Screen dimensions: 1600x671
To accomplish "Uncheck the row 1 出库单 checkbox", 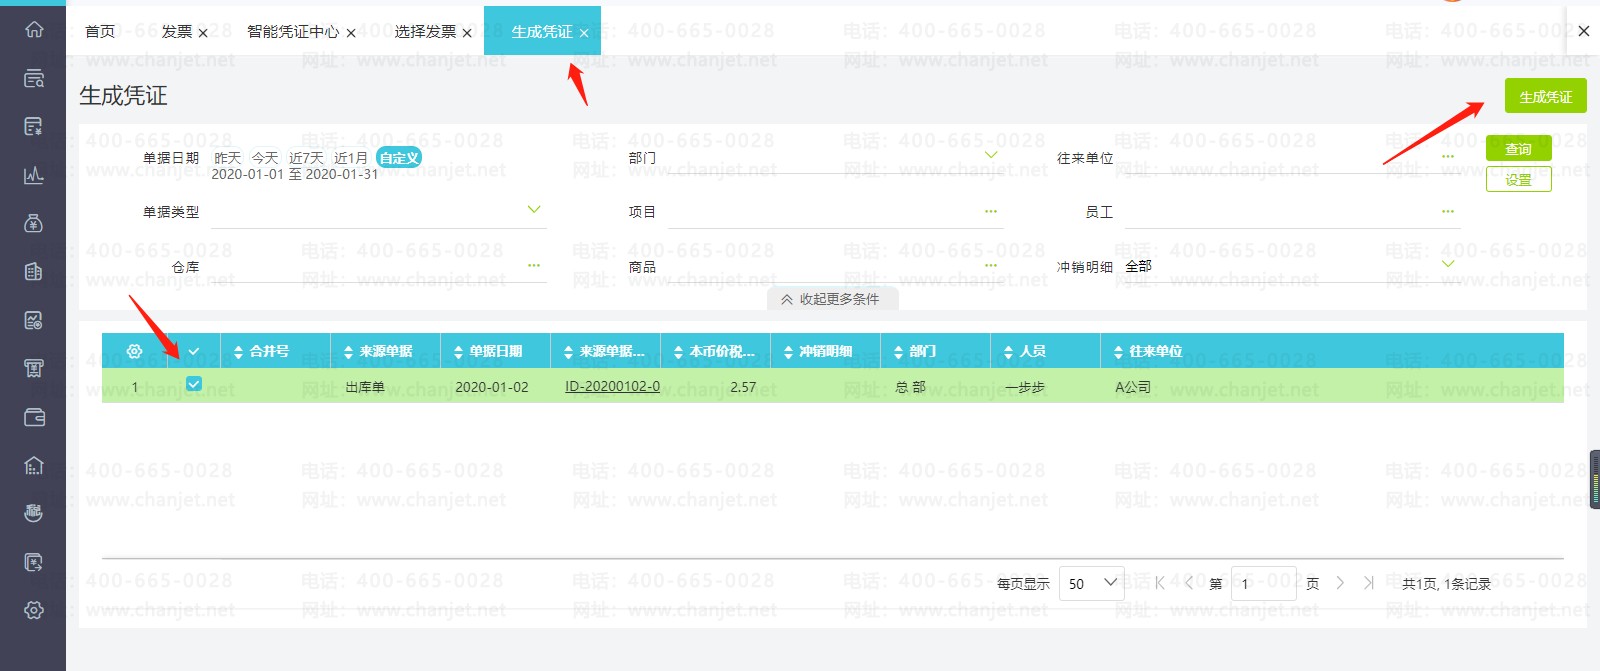I will click(x=194, y=383).
